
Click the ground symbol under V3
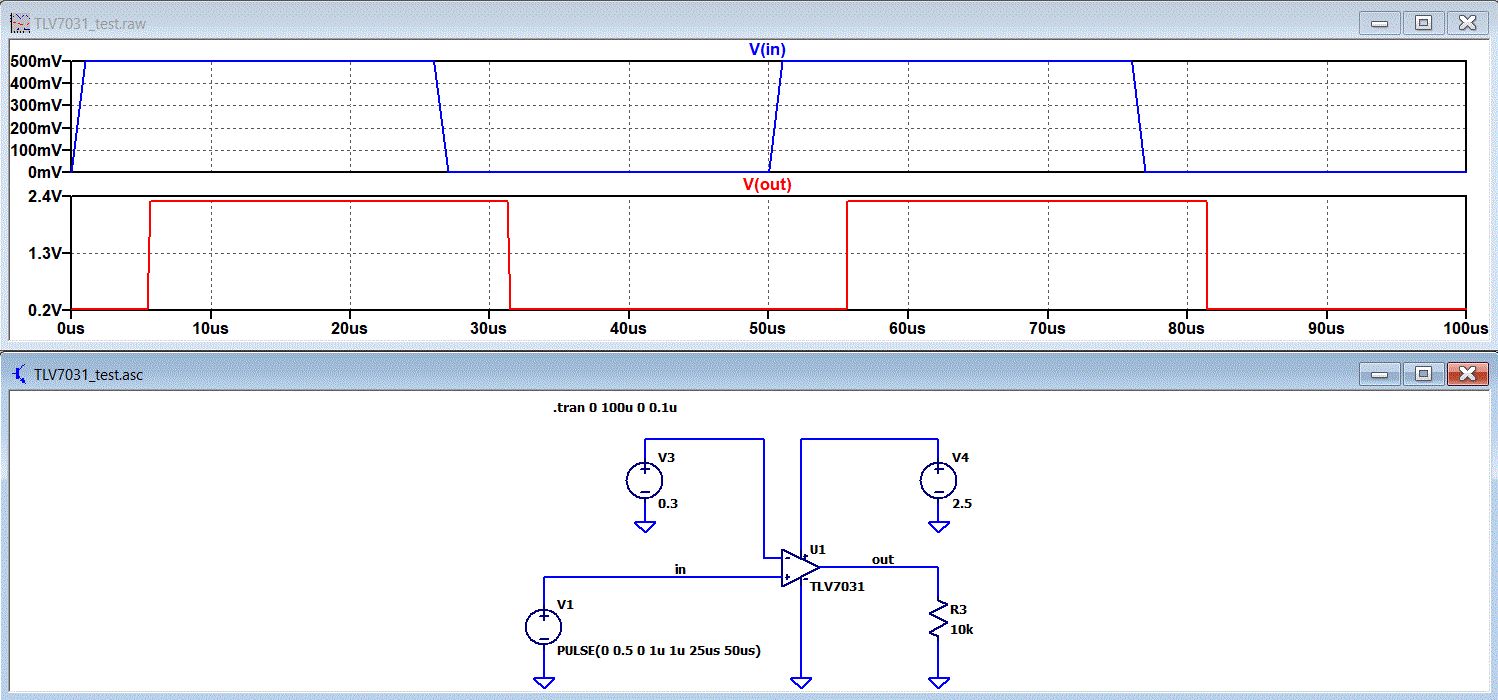click(644, 526)
